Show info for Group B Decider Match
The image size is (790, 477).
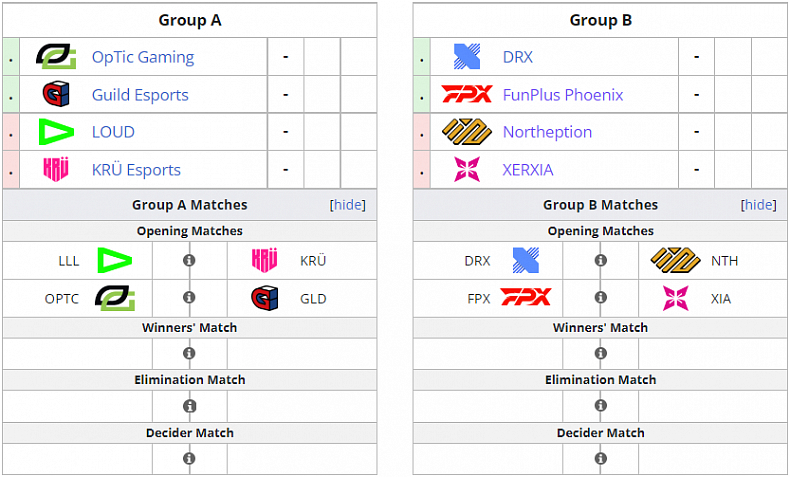(600, 459)
